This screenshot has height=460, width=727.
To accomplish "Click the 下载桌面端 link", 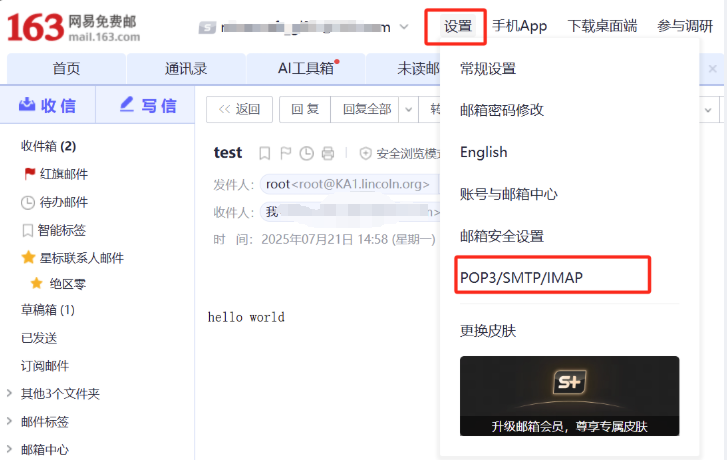I will [x=602, y=26].
